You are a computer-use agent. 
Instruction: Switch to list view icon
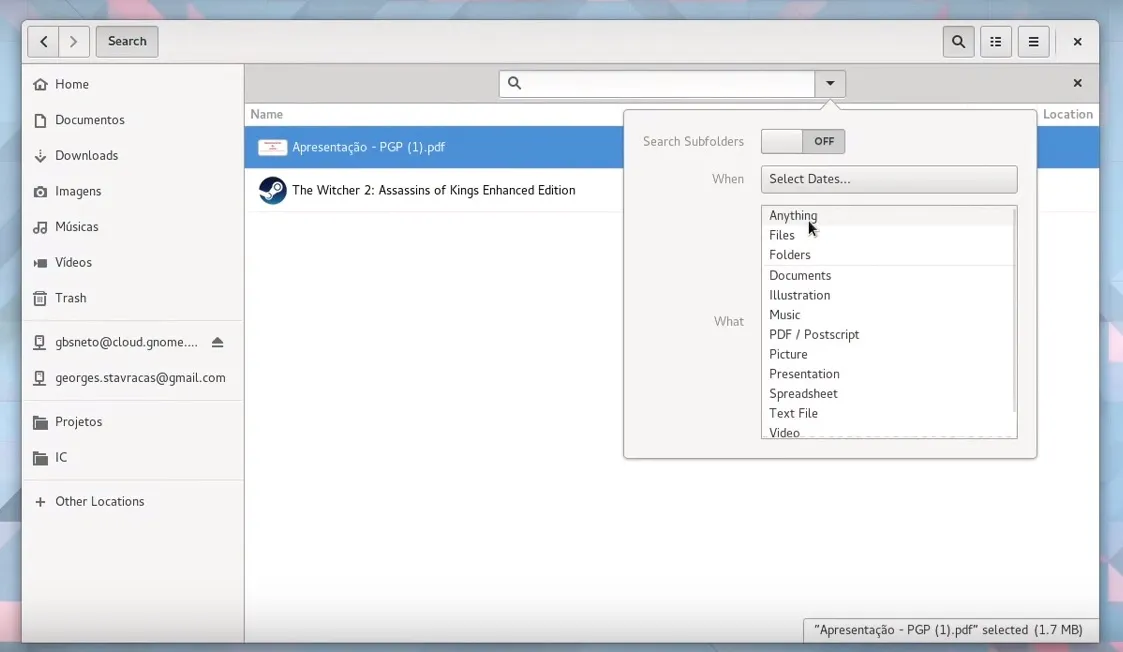pyautogui.click(x=996, y=41)
